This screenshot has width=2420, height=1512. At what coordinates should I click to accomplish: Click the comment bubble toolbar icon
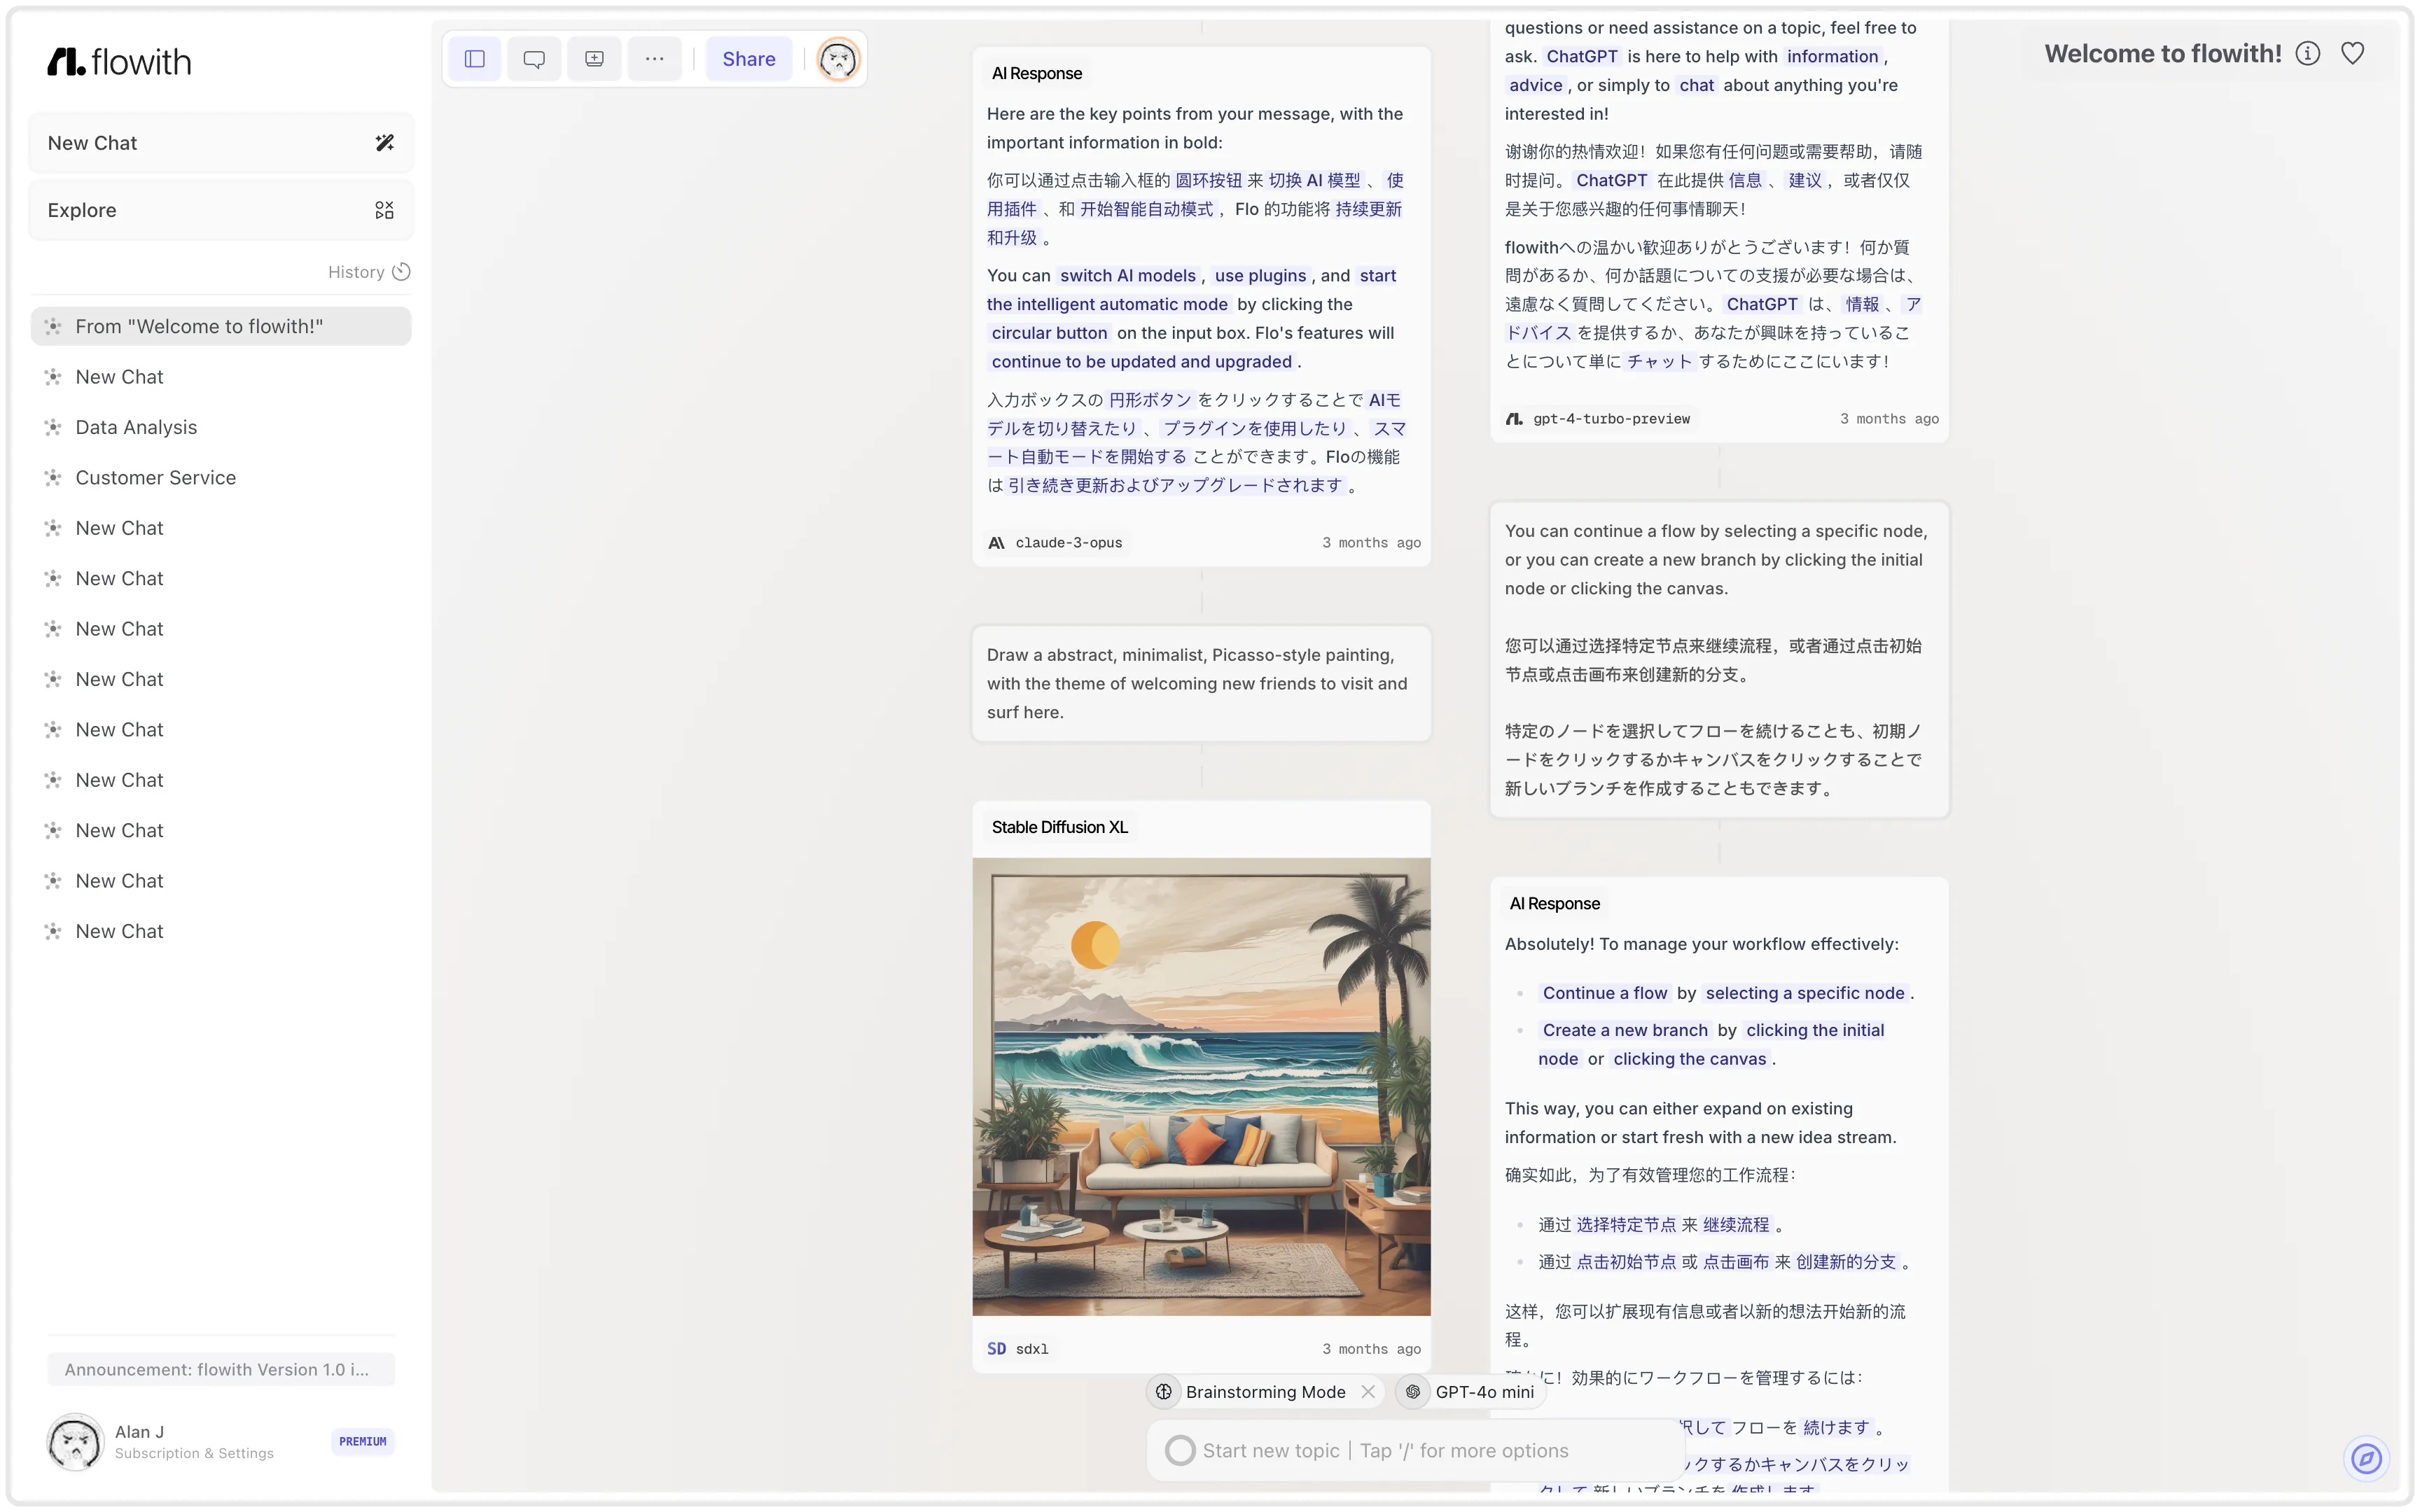coord(534,59)
